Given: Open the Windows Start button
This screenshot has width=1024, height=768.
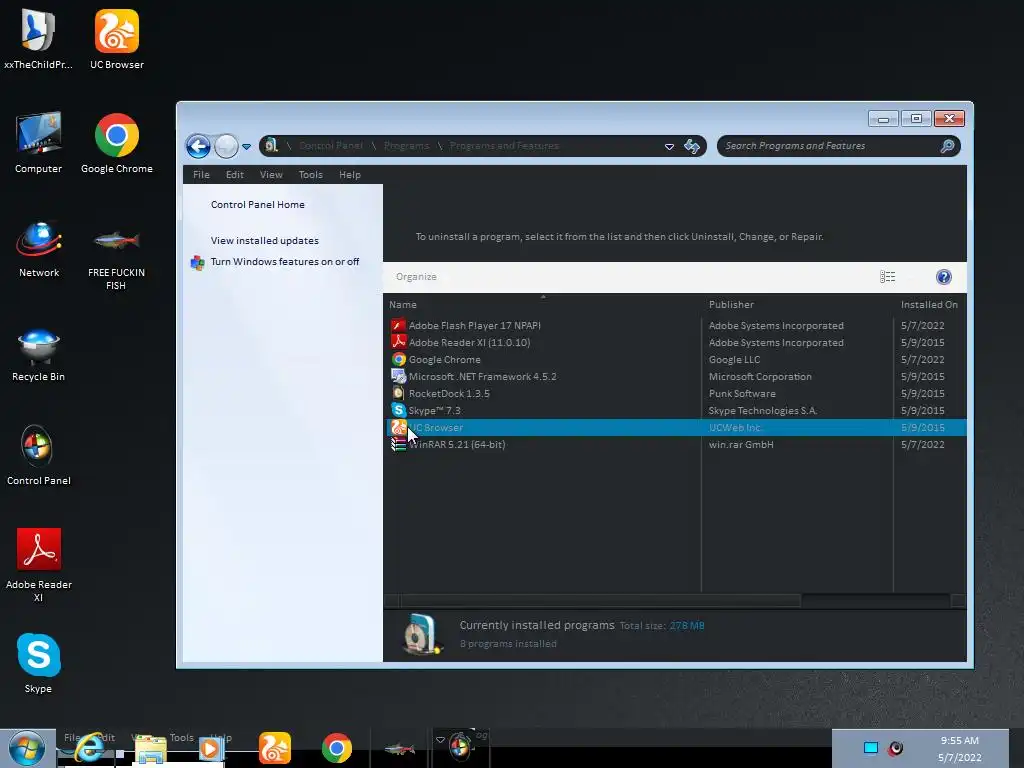Looking at the screenshot, I should pyautogui.click(x=27, y=748).
